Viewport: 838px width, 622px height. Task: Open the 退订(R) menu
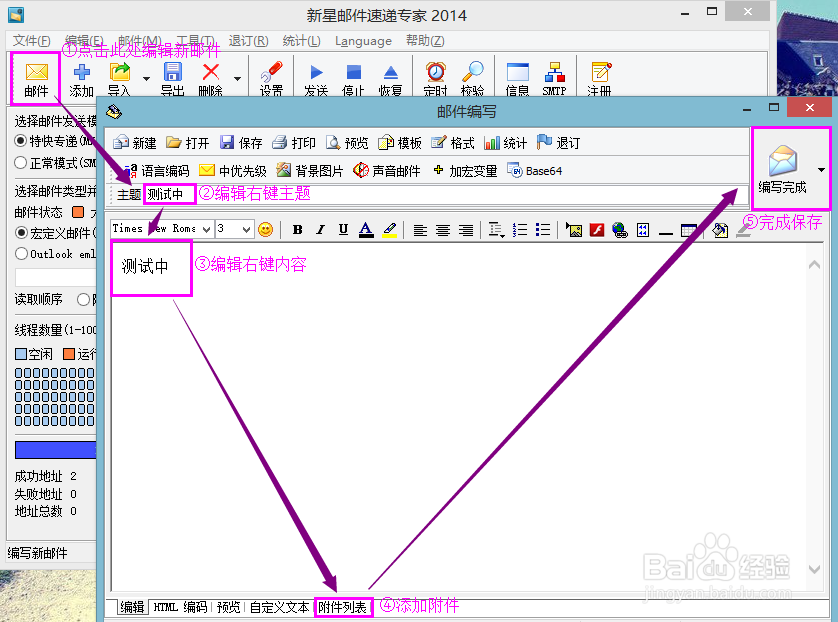[x=249, y=41]
